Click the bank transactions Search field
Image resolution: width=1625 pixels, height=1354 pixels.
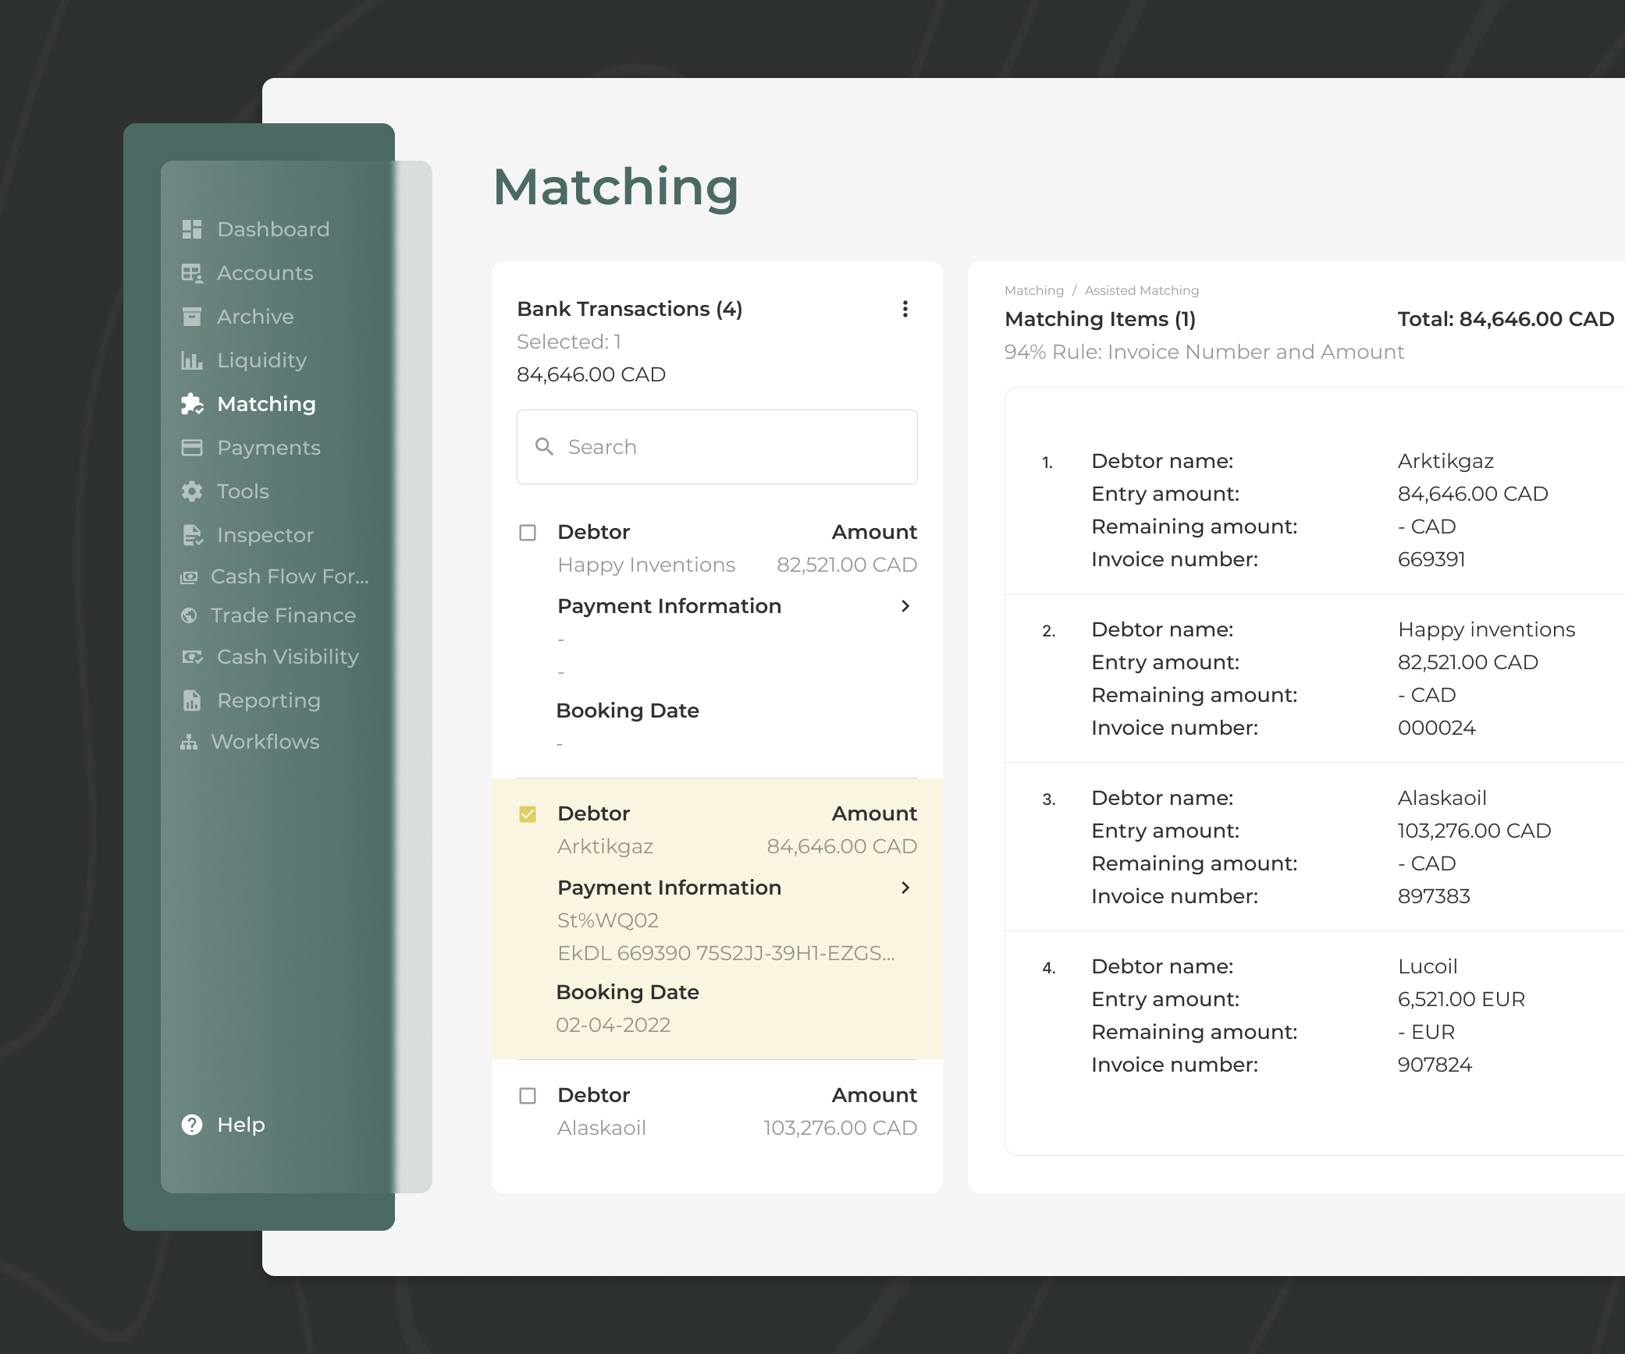pos(717,447)
